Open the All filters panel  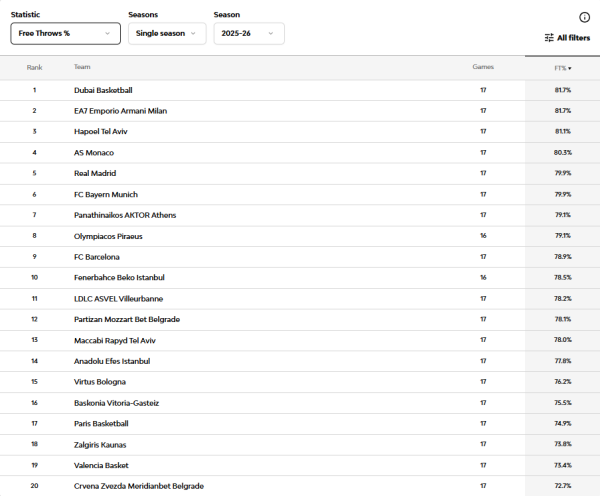567,37
